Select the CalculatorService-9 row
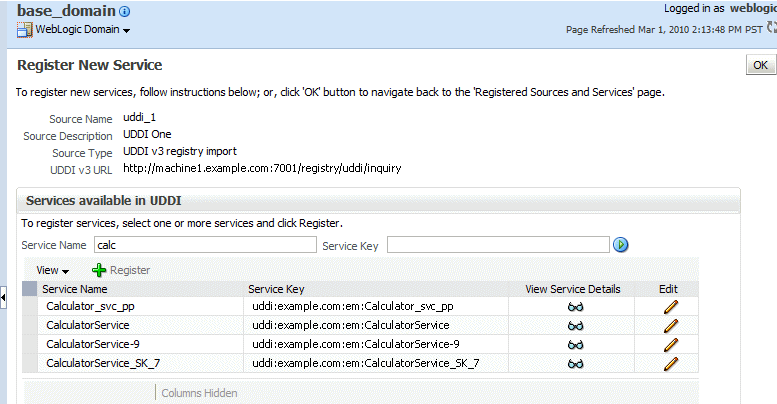The image size is (777, 404). [92, 344]
